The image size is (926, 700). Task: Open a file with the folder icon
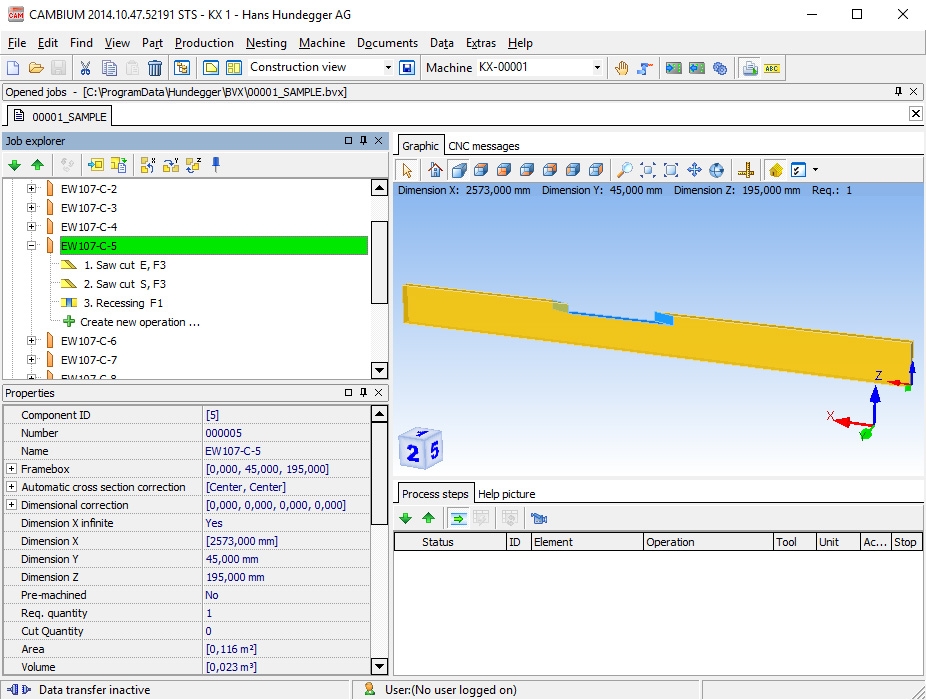[x=35, y=68]
